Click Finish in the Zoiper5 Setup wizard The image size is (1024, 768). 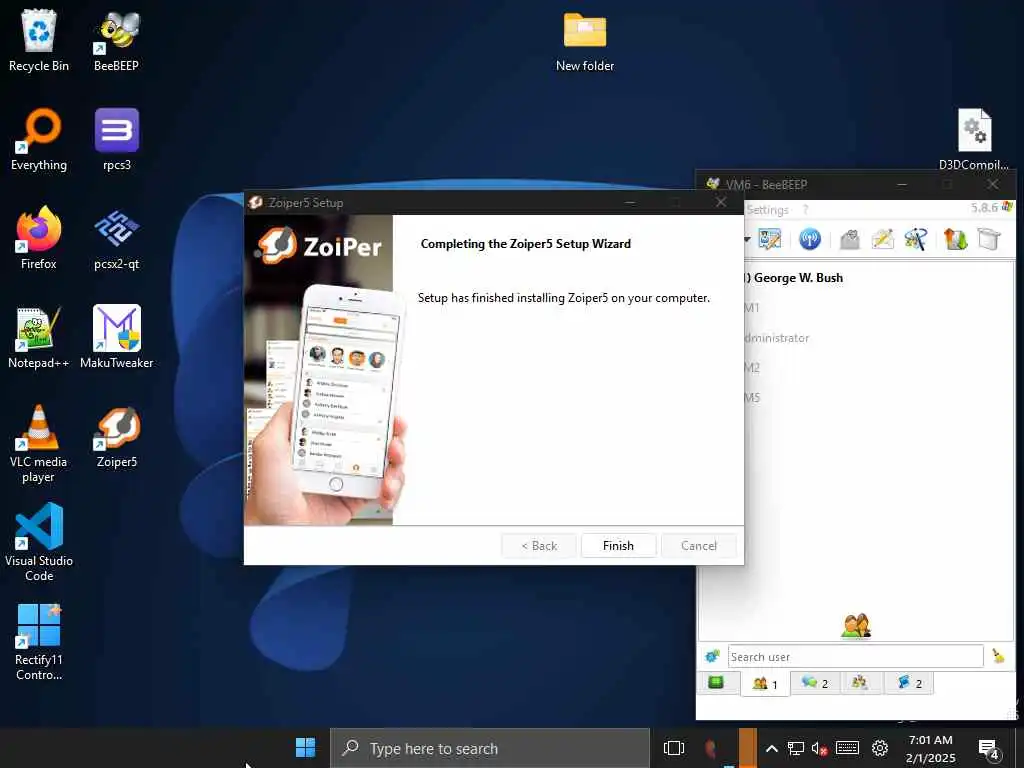click(x=618, y=545)
